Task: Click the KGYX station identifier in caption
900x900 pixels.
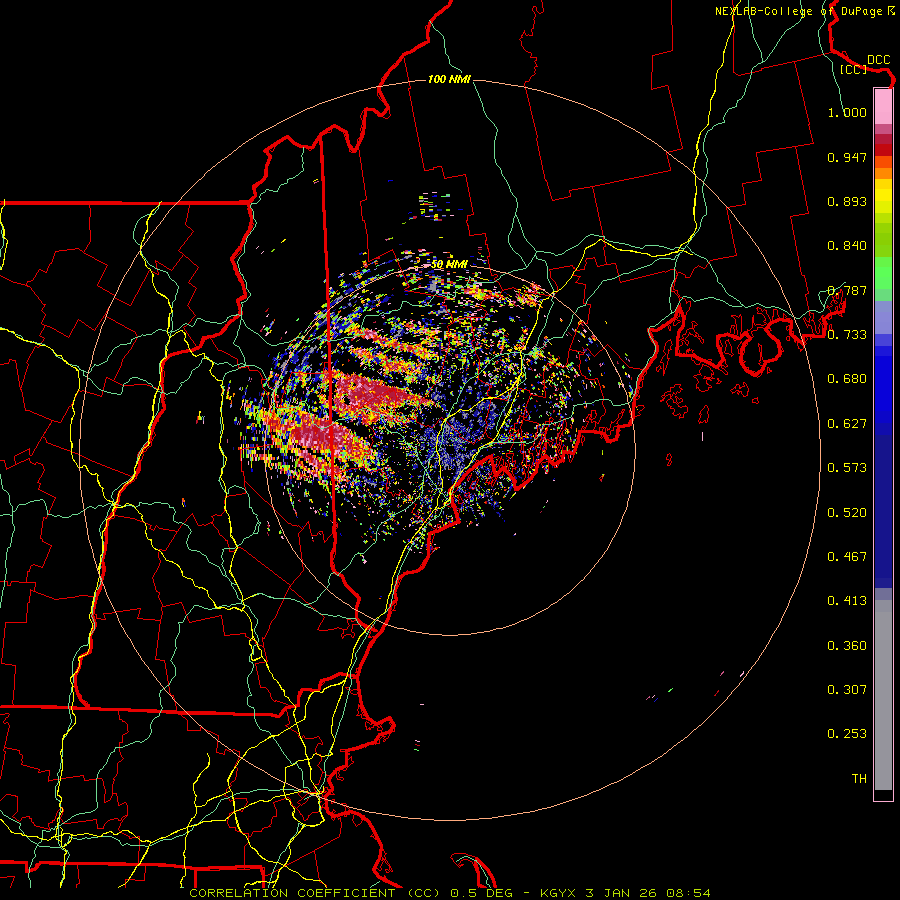Action: [x=557, y=893]
